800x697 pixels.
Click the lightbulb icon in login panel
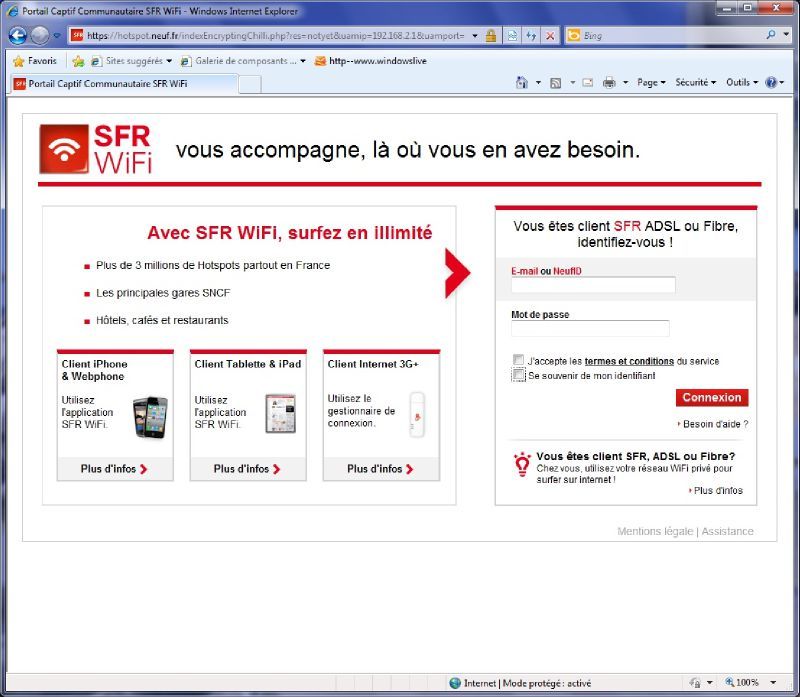click(x=522, y=464)
